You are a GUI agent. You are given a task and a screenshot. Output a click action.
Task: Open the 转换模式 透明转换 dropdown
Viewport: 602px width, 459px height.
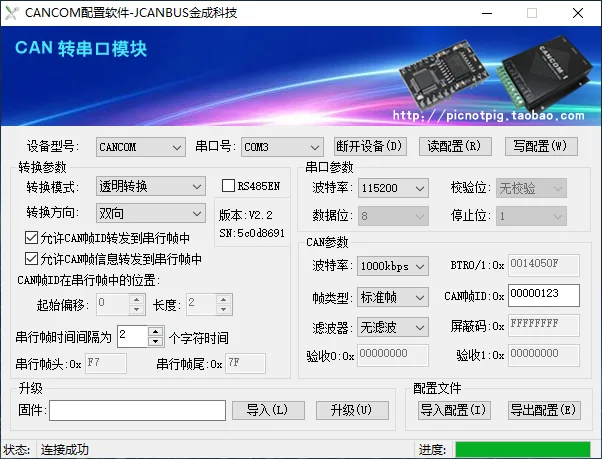[x=150, y=187]
